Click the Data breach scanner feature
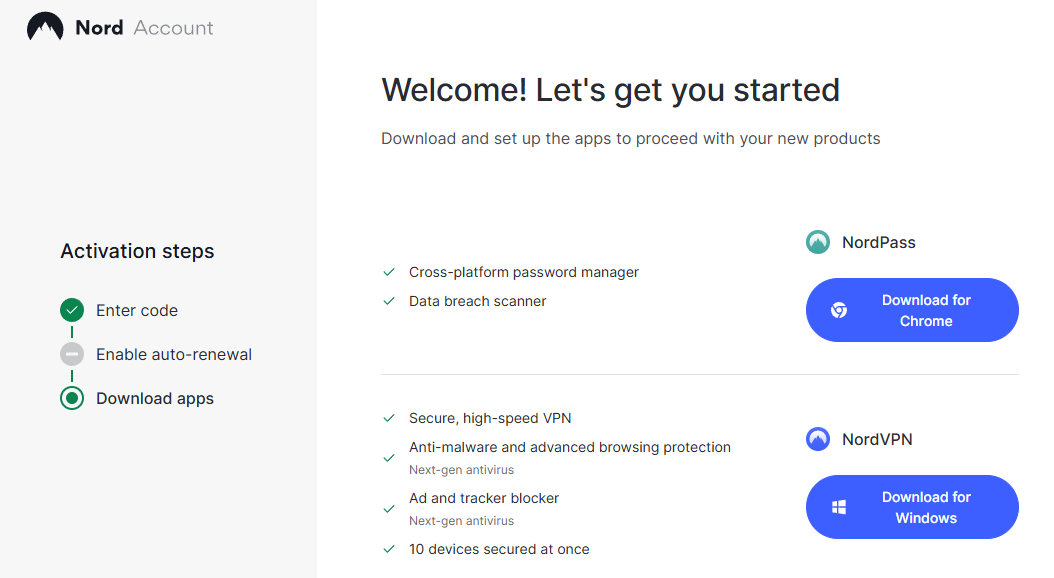Viewport: 1054px width, 578px height. [x=477, y=301]
